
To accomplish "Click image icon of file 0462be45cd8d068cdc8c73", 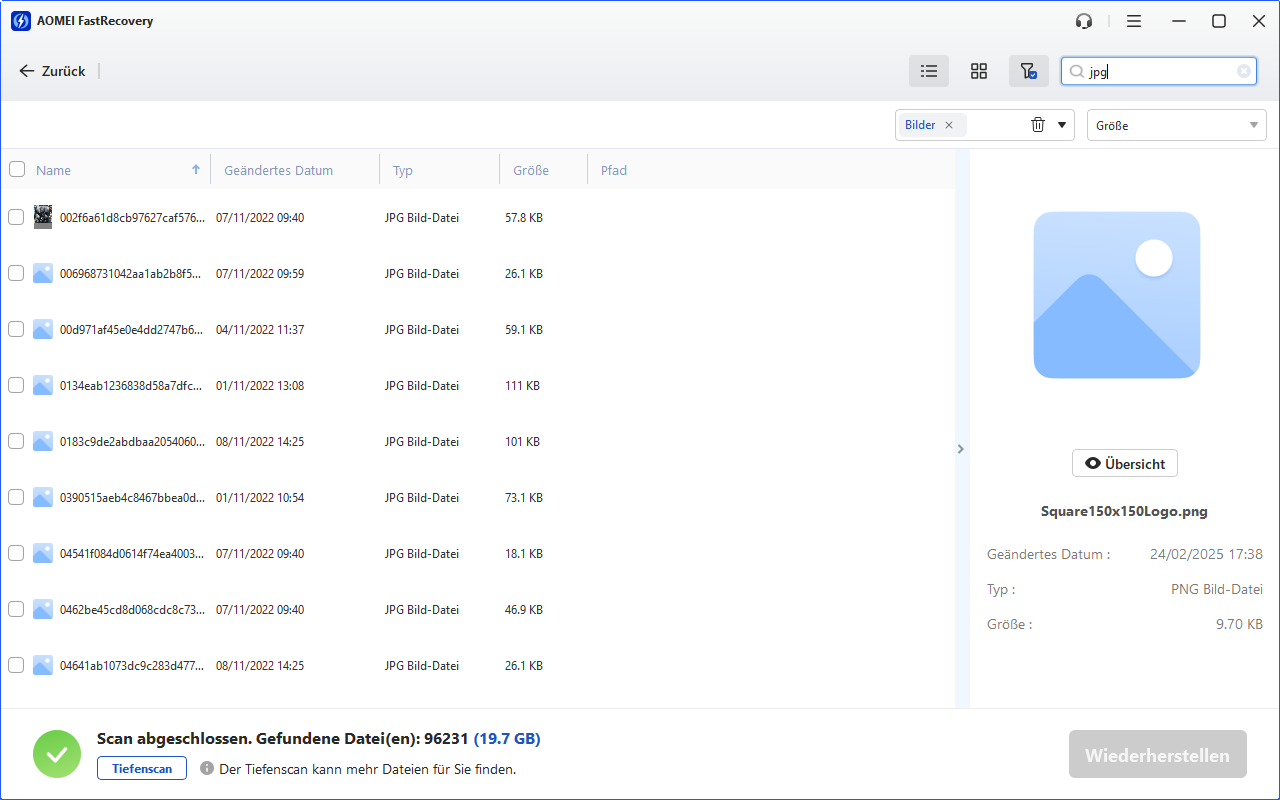I will click(x=43, y=609).
